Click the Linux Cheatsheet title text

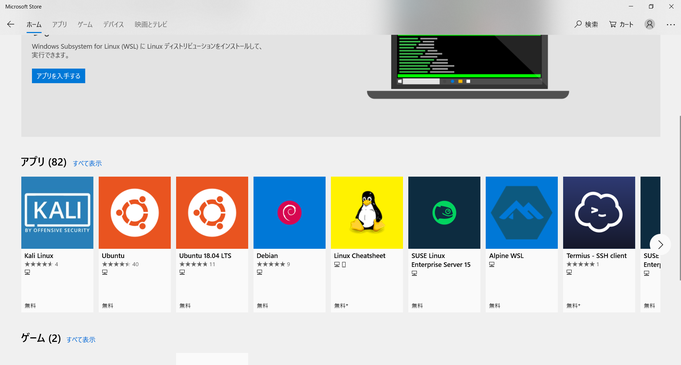point(360,256)
